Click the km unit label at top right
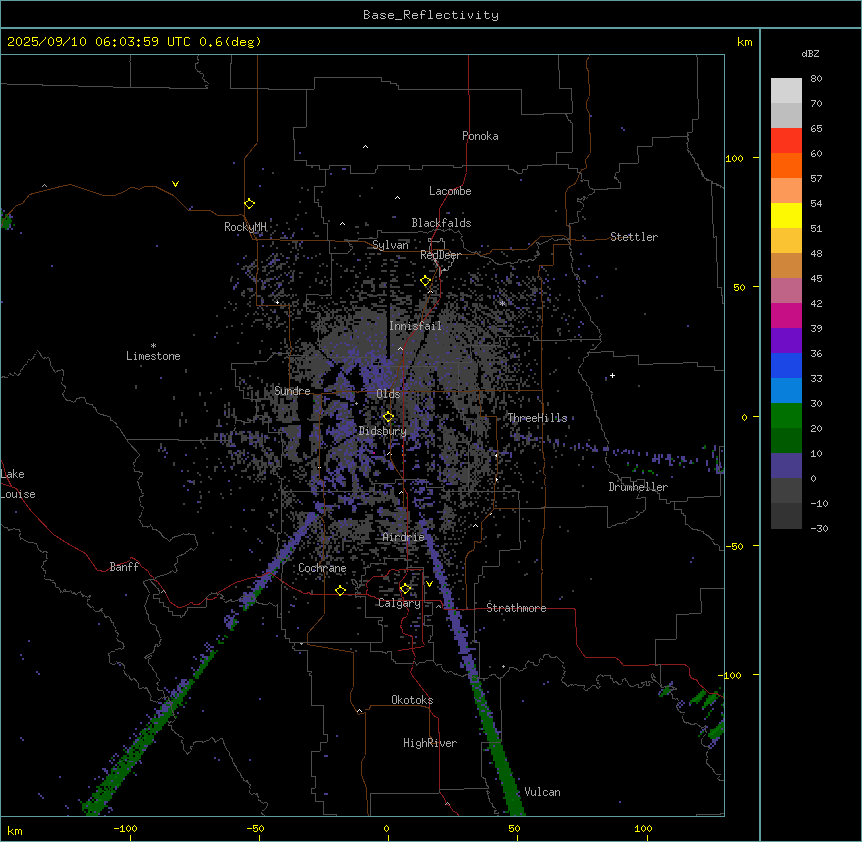This screenshot has height=842, width=862. tap(744, 42)
